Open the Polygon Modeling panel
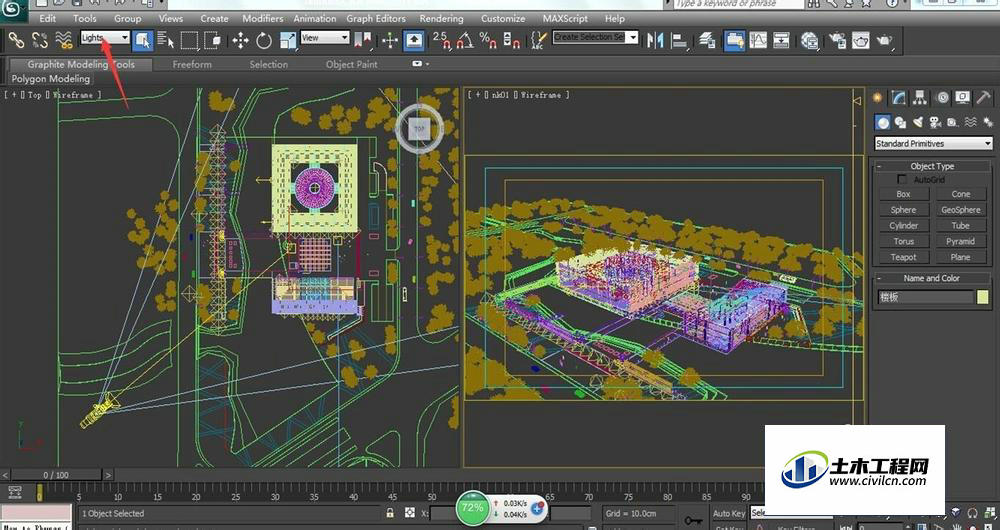Screen dimensions: 1000x530 [x=51, y=78]
